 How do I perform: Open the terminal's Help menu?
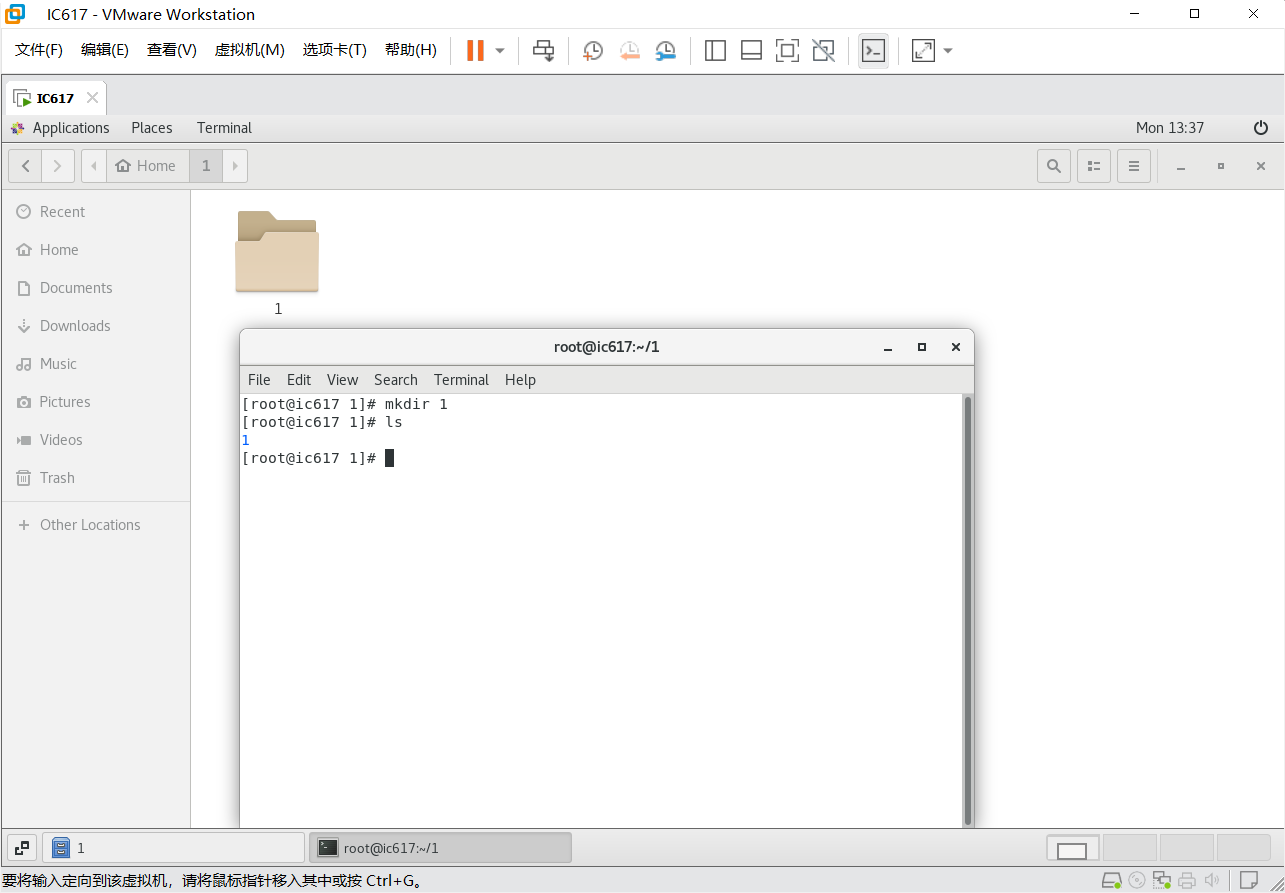pos(520,380)
